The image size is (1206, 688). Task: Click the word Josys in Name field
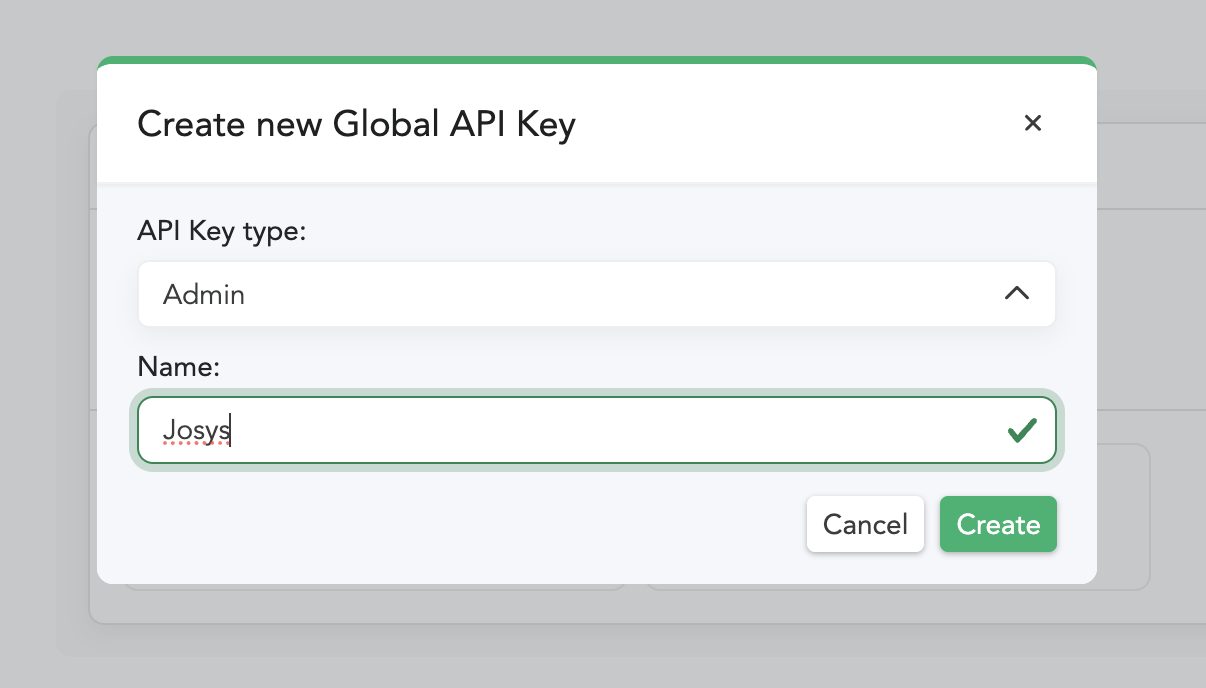[x=196, y=431]
